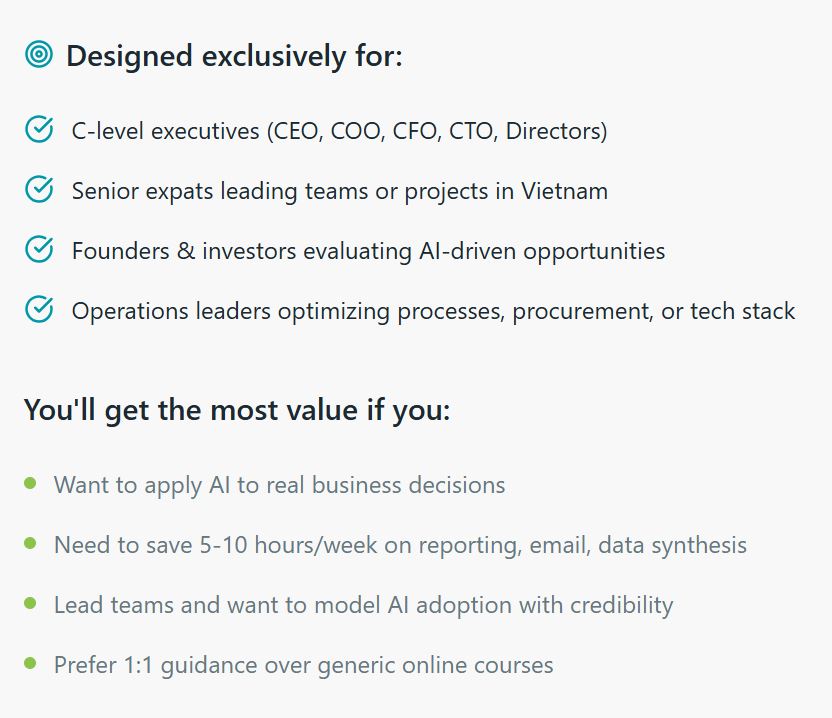Click the C-level executives list item text
The width and height of the screenshot is (832, 718).
(x=339, y=131)
